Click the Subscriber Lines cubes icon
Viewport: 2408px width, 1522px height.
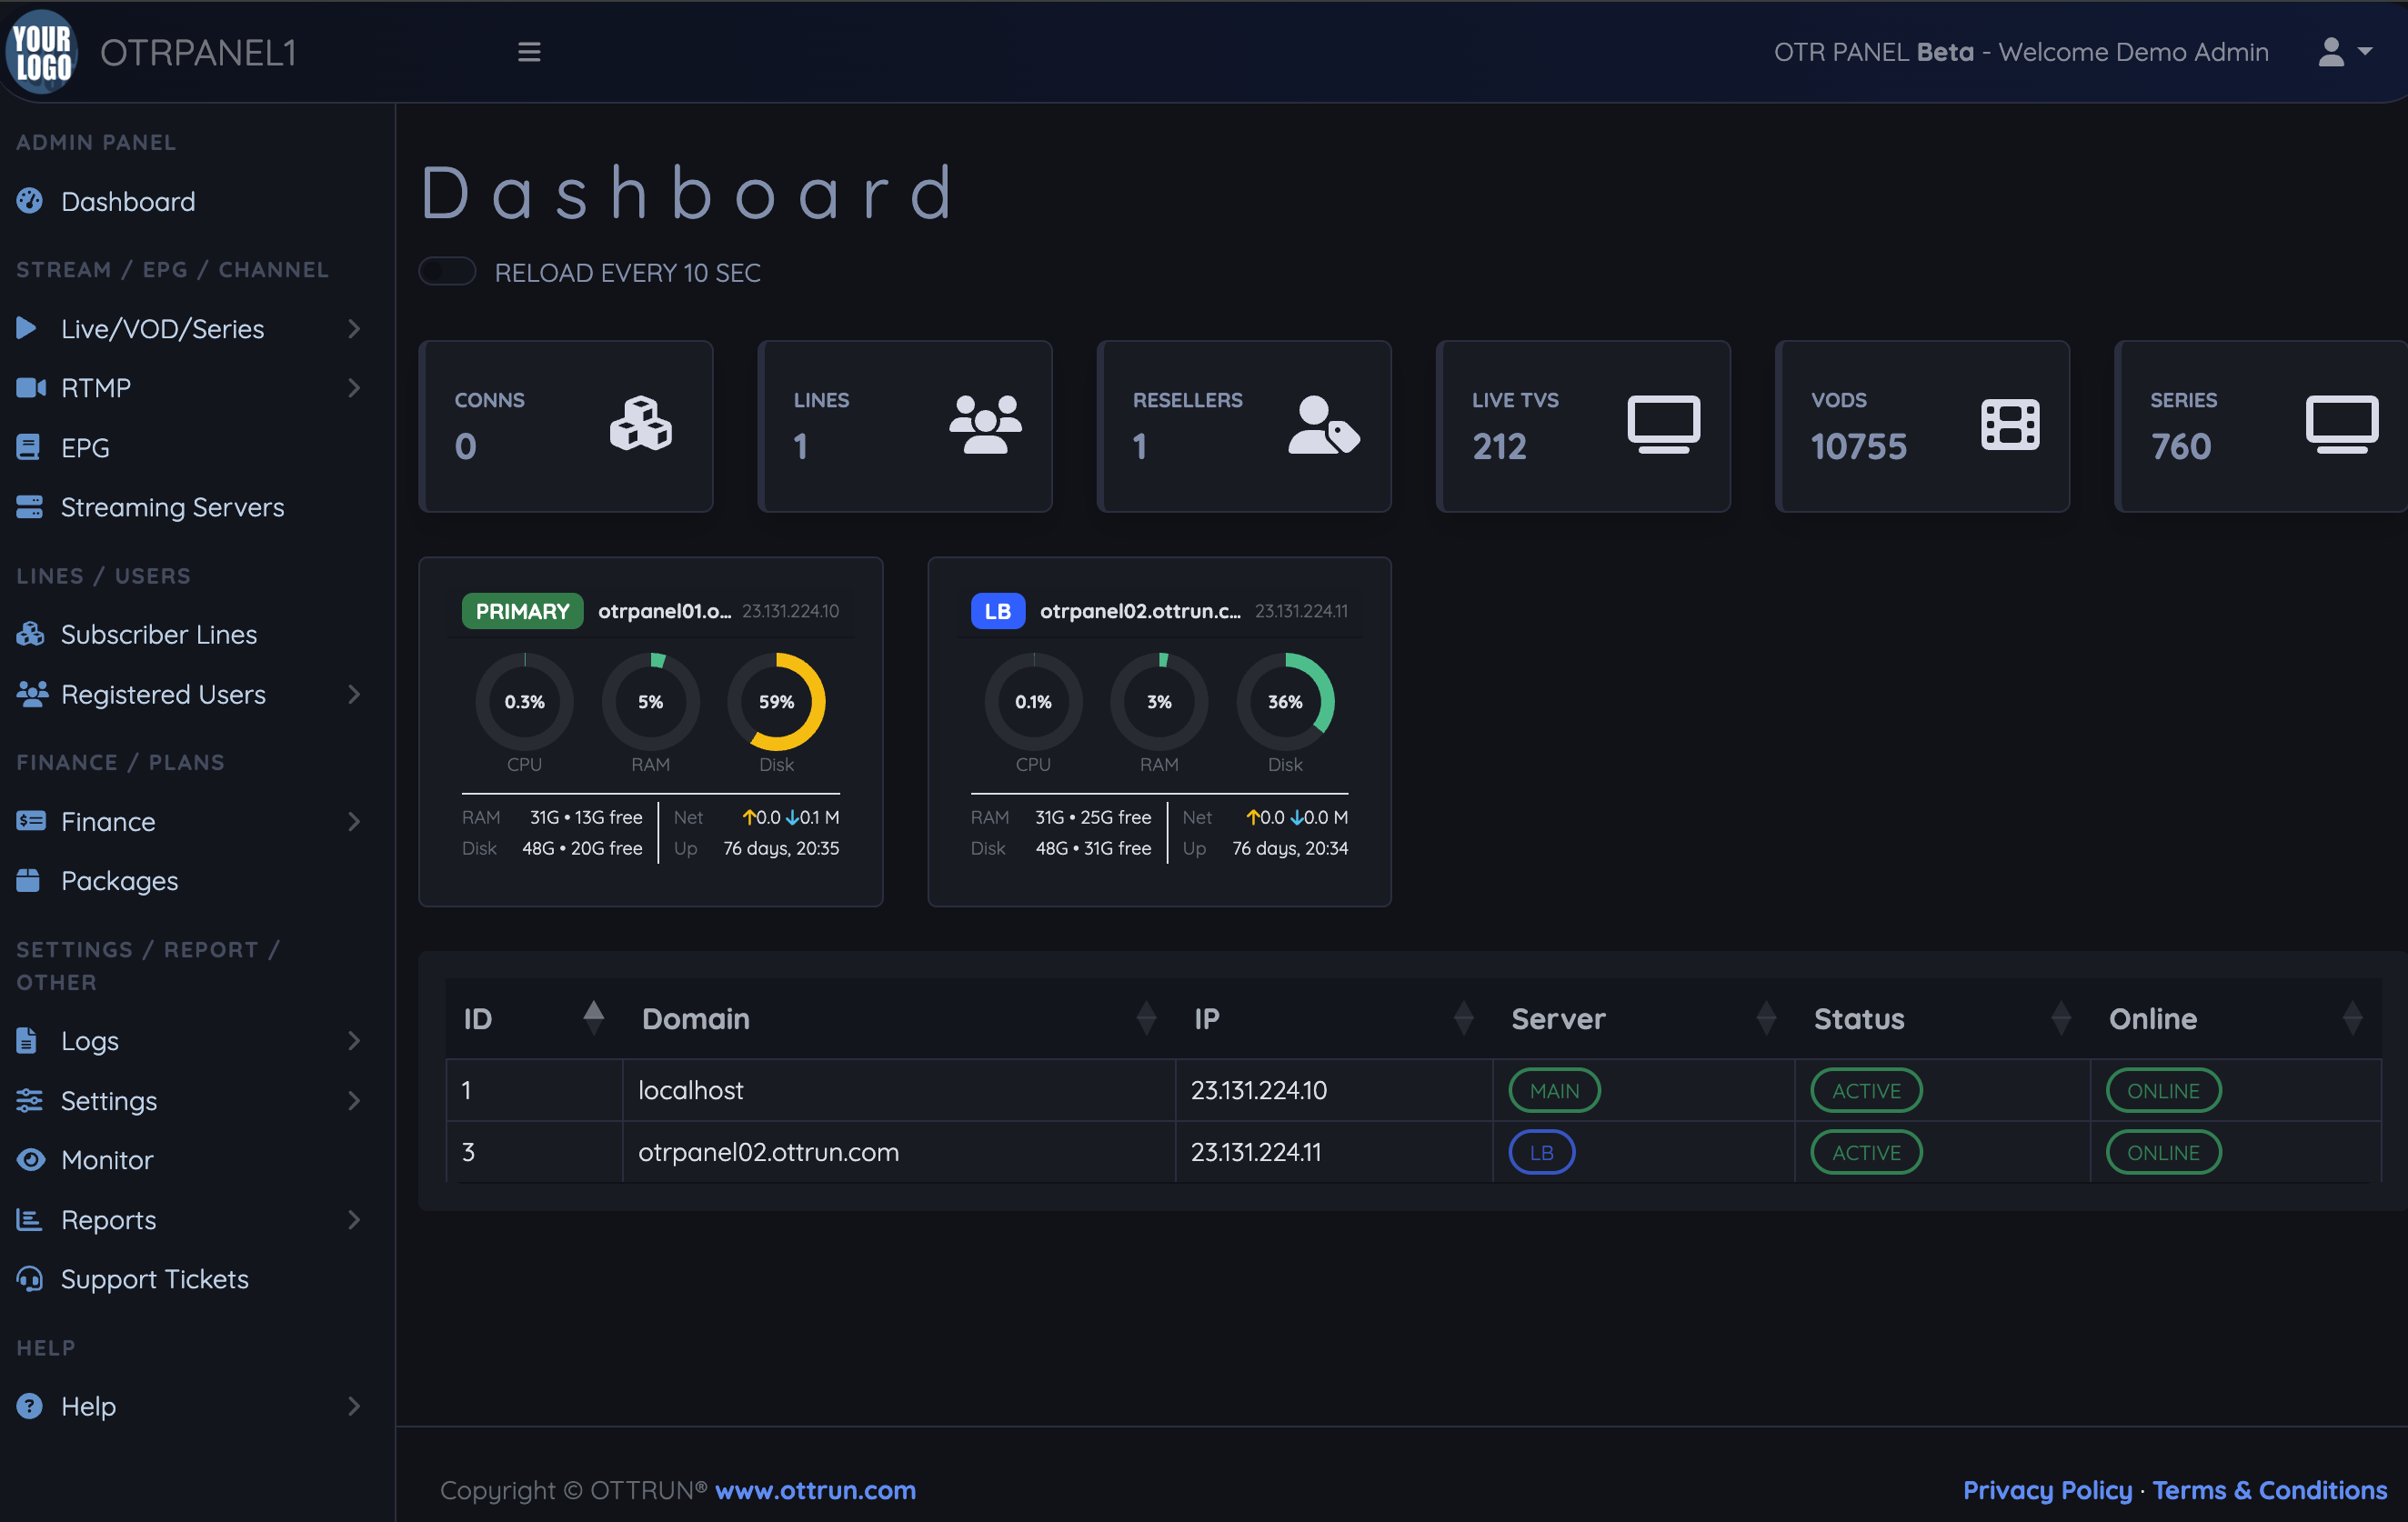click(30, 634)
